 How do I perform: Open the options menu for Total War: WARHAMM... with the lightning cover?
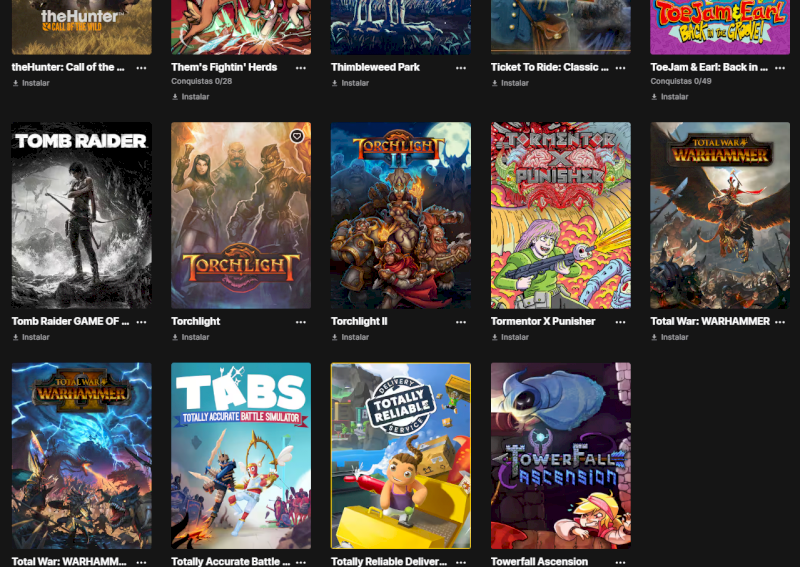(x=141, y=562)
